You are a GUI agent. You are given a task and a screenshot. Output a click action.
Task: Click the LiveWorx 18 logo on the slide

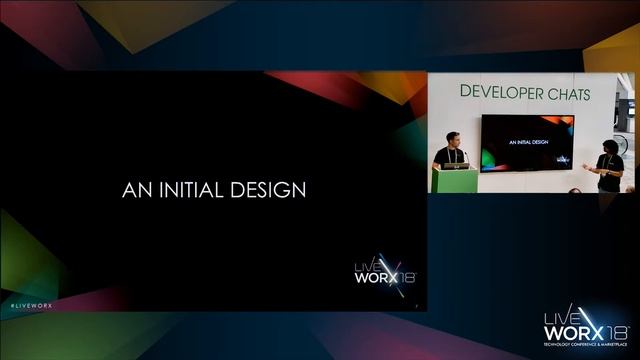tap(385, 274)
